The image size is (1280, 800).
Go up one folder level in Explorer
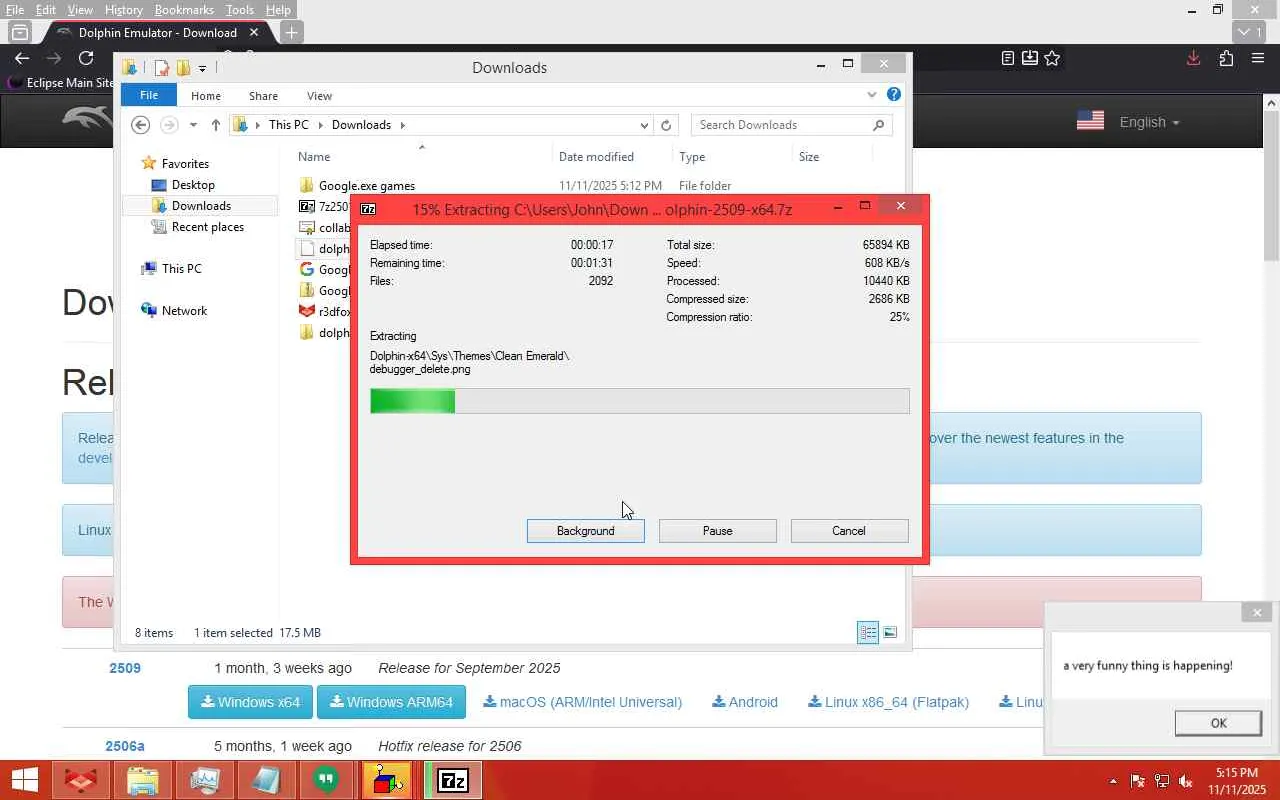pos(215,125)
